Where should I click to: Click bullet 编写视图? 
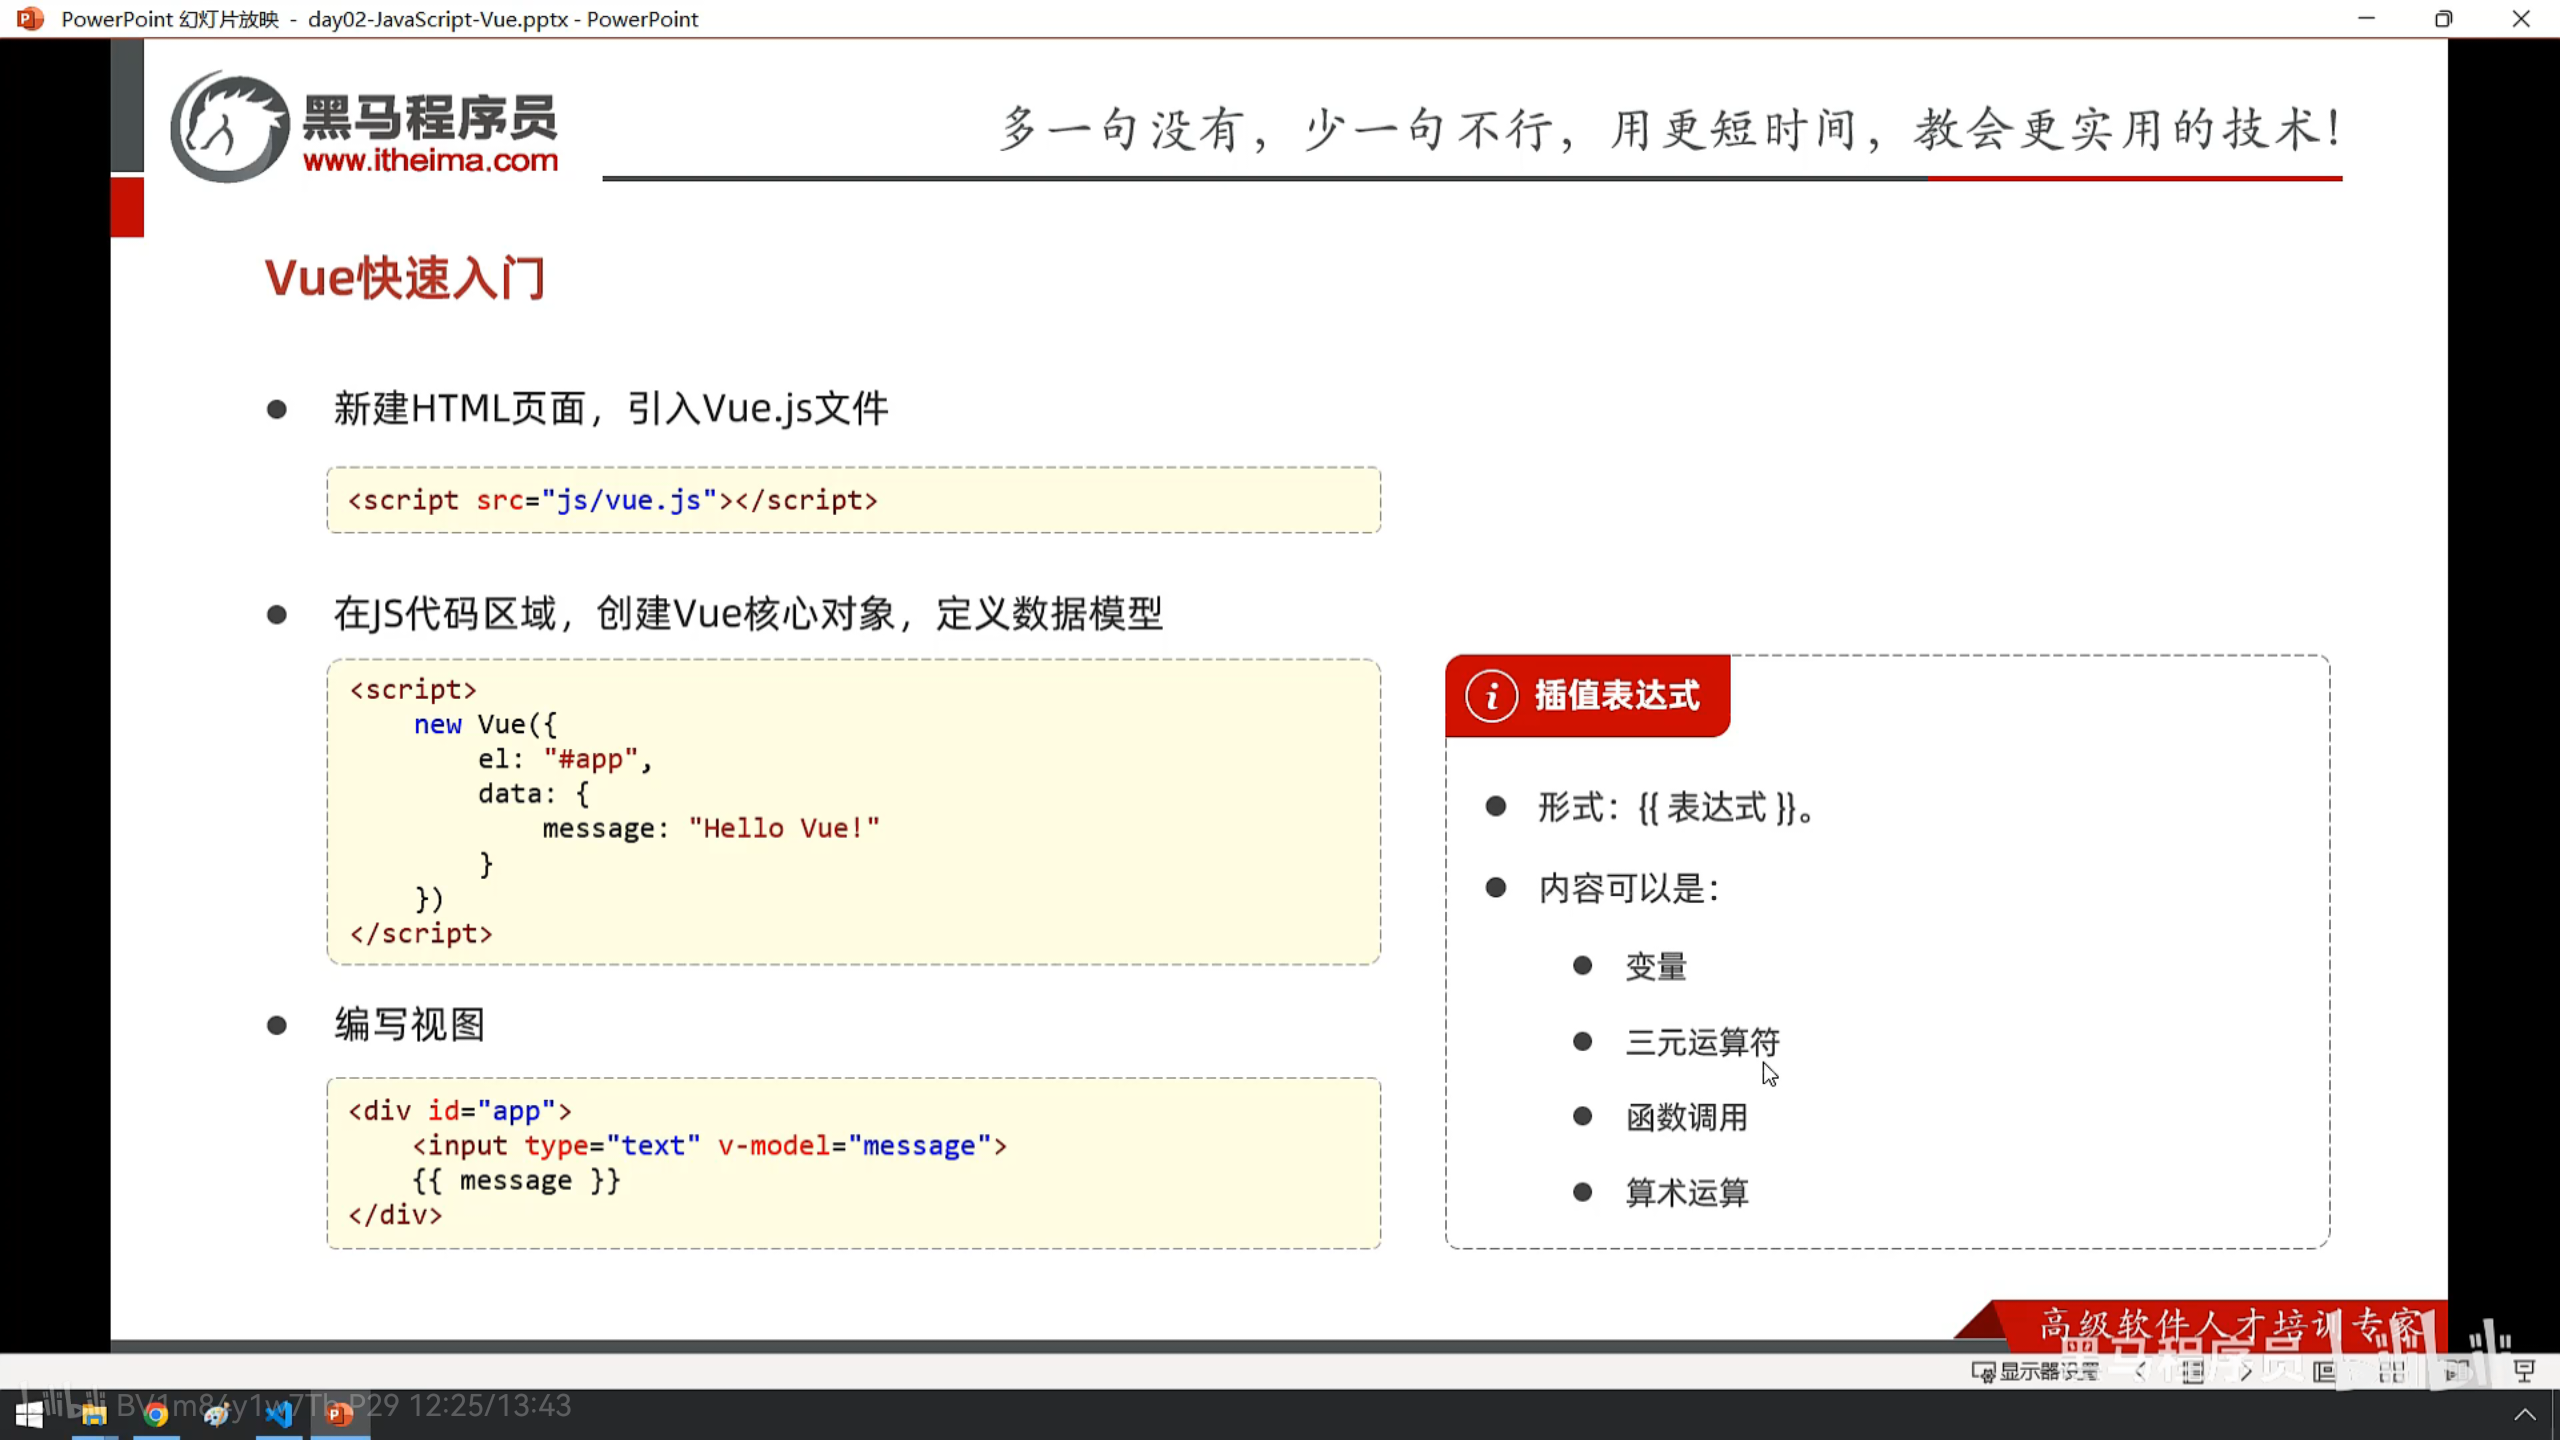tap(409, 1024)
